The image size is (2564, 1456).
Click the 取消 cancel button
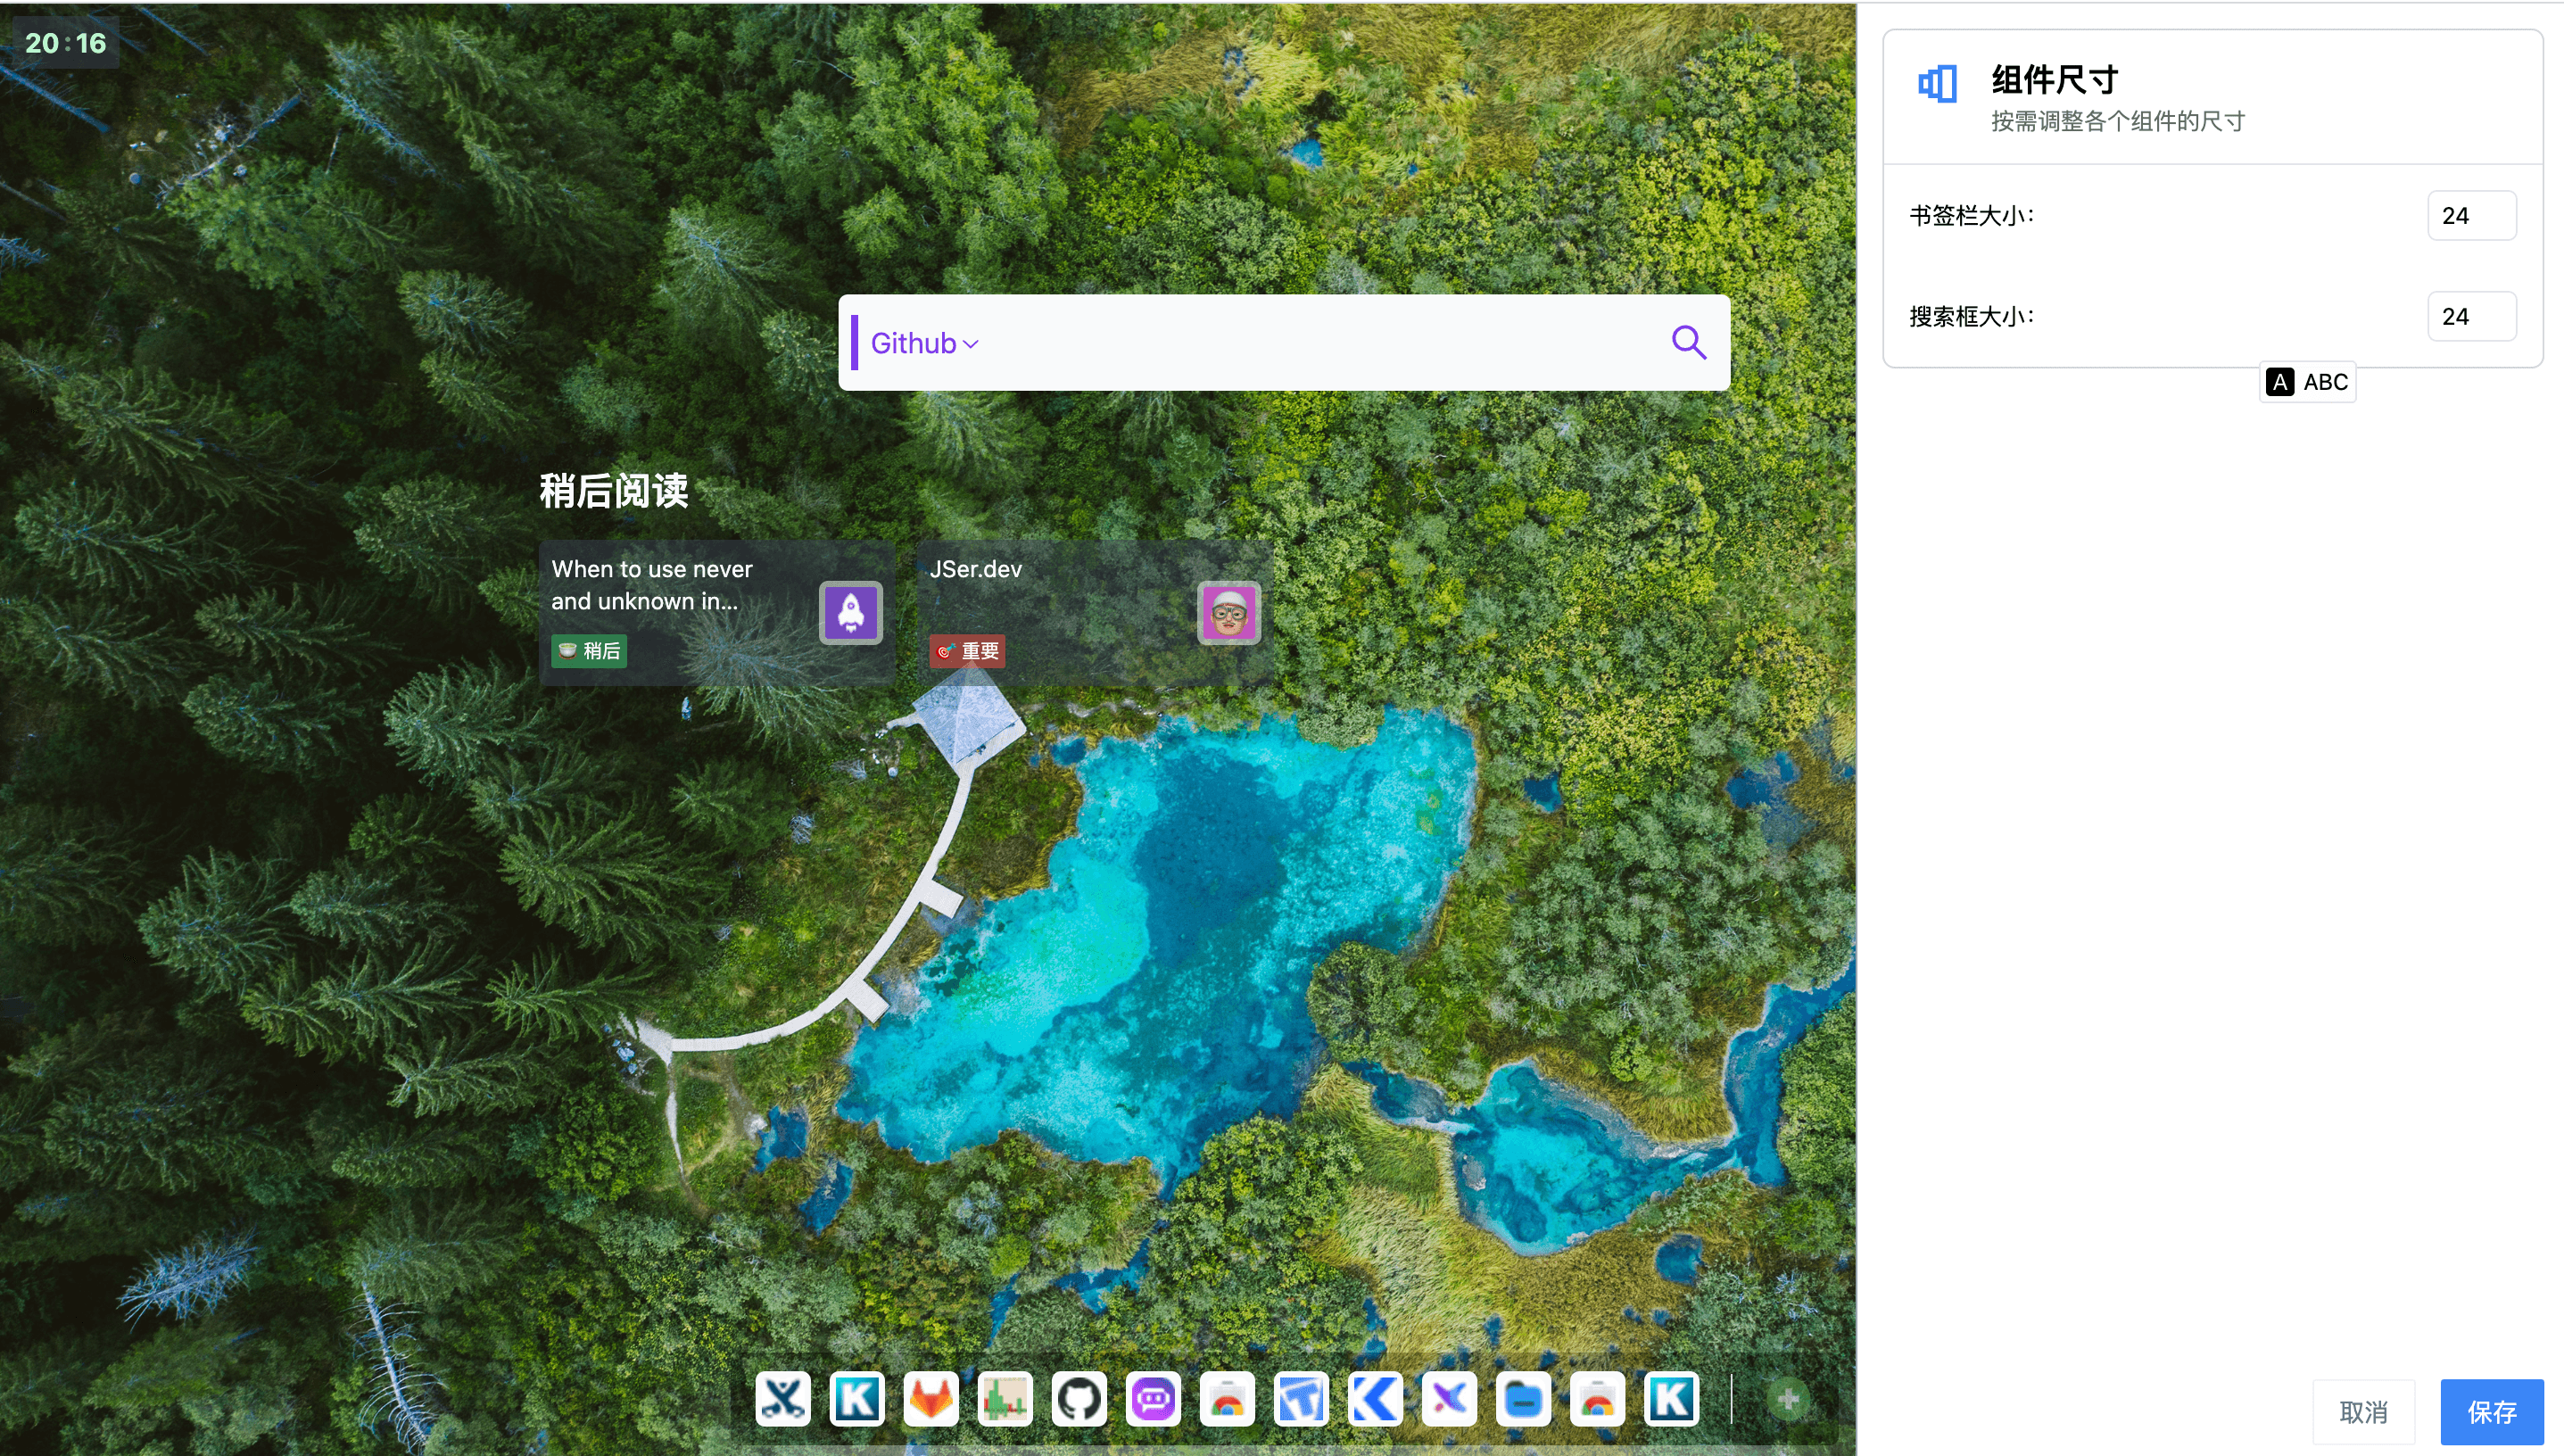click(2363, 1412)
